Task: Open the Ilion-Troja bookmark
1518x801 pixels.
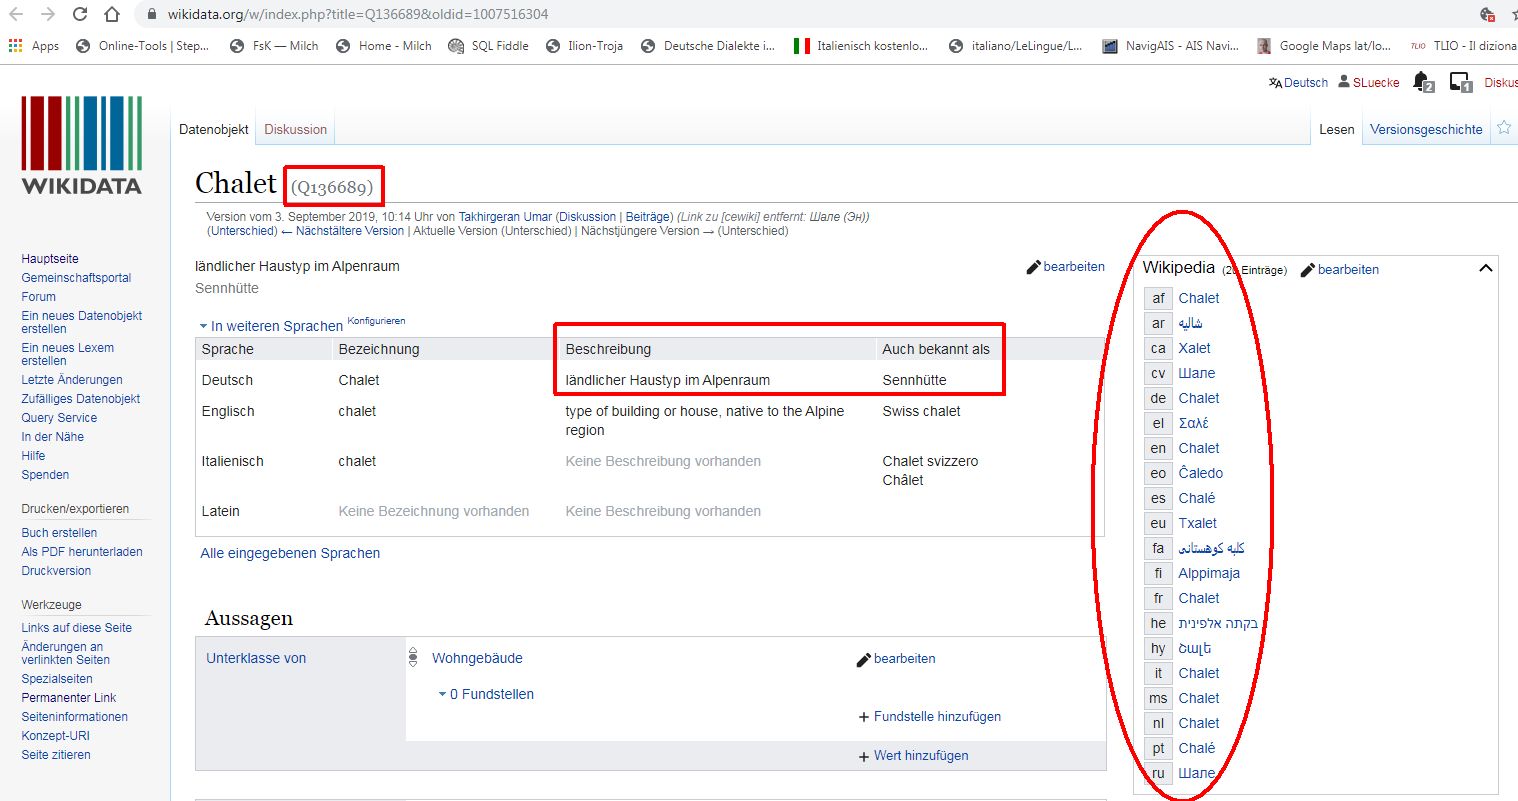Action: 585,46
